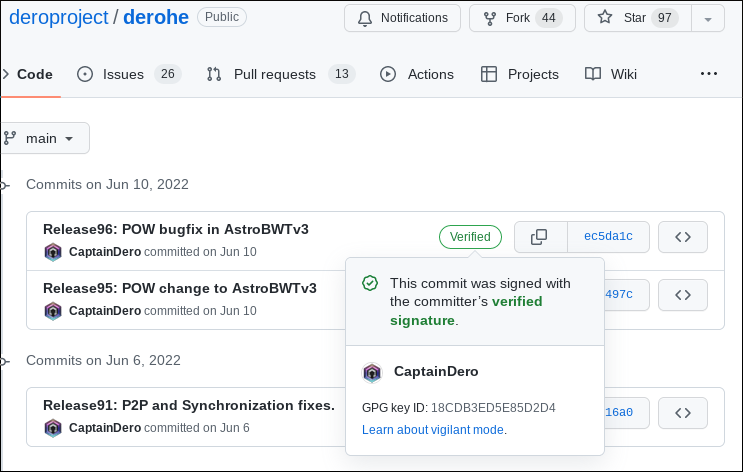Show more repository tabs via ellipsis
The height and width of the screenshot is (472, 743).
709,73
